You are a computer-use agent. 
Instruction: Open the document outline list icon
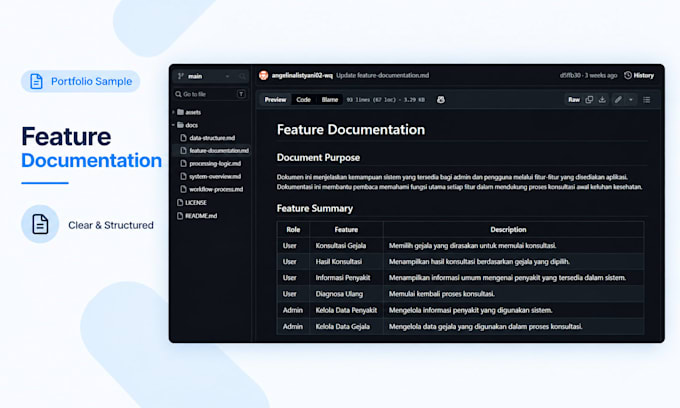[647, 100]
